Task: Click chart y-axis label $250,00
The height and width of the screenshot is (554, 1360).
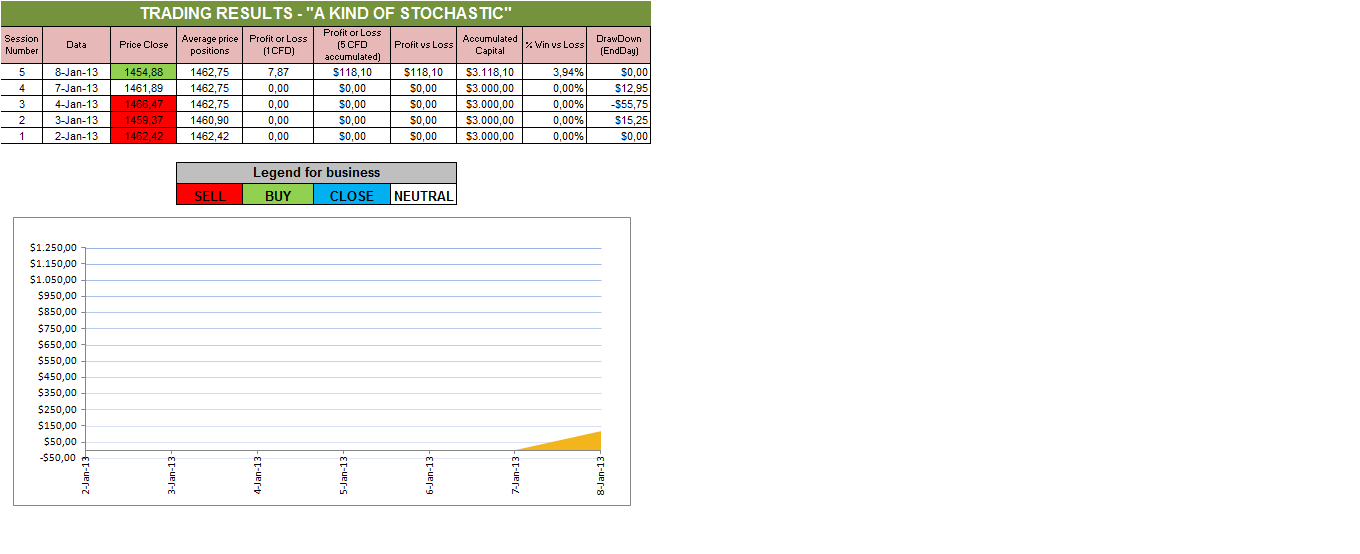Action: 57,409
